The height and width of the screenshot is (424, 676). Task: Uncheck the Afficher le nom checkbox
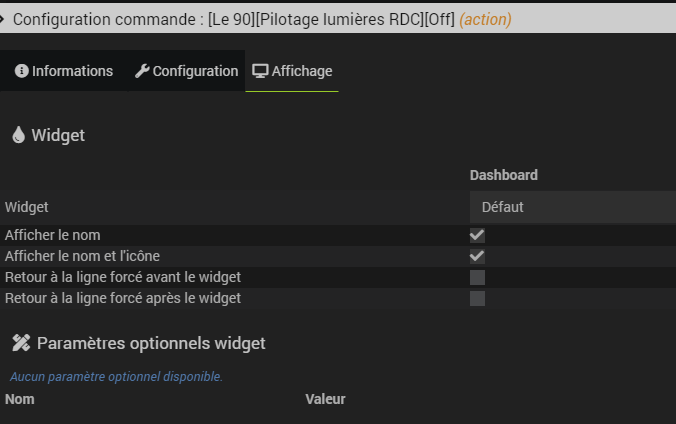[477, 235]
